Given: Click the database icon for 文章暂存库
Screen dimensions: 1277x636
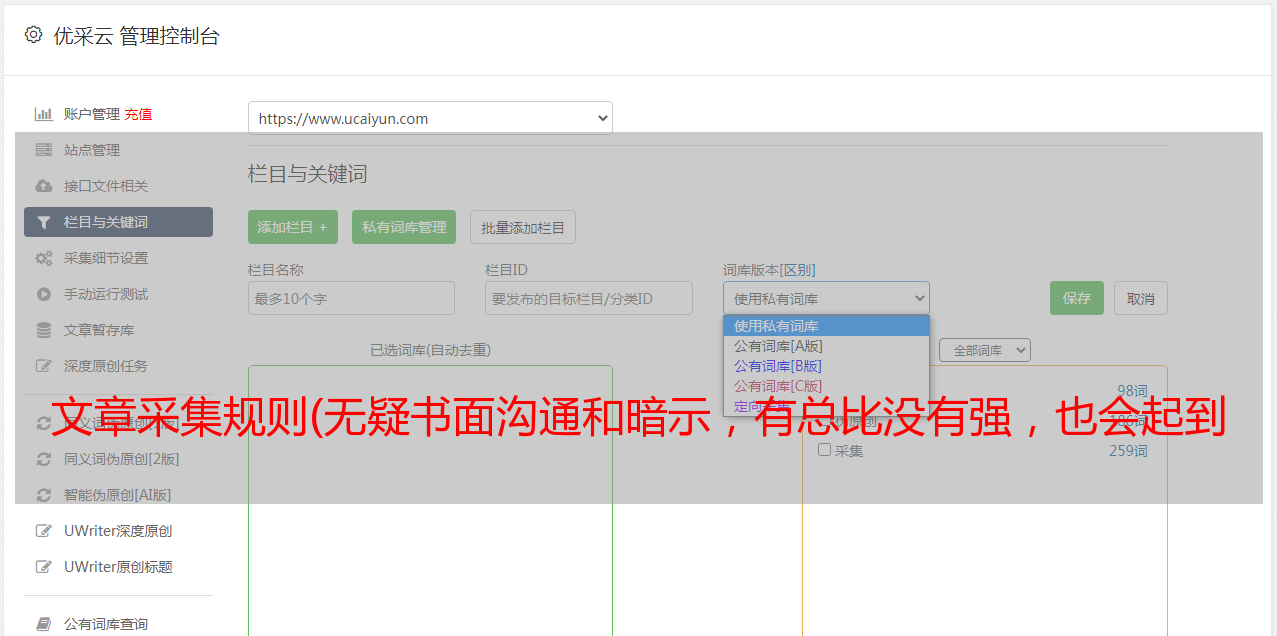Looking at the screenshot, I should tap(44, 330).
